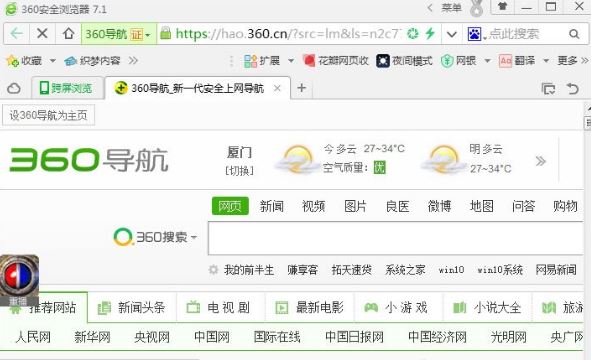Open the tab list window icon

pos(548,89)
